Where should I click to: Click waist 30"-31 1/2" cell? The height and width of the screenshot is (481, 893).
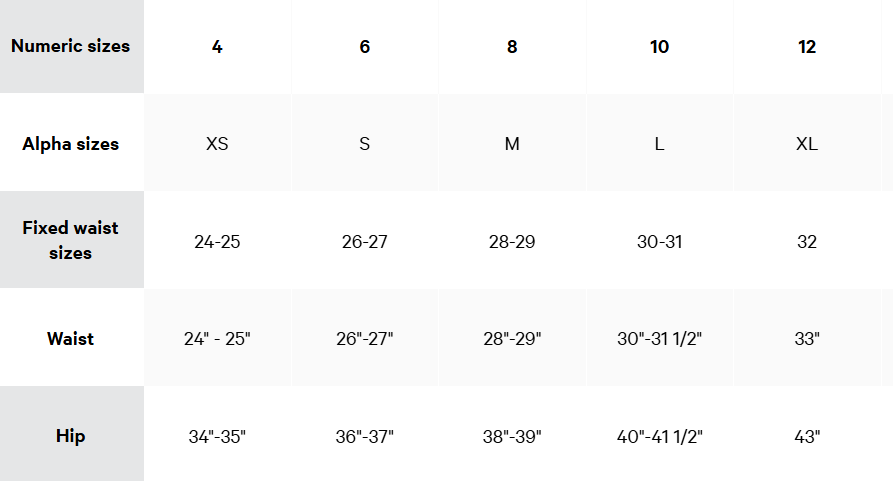click(x=659, y=338)
